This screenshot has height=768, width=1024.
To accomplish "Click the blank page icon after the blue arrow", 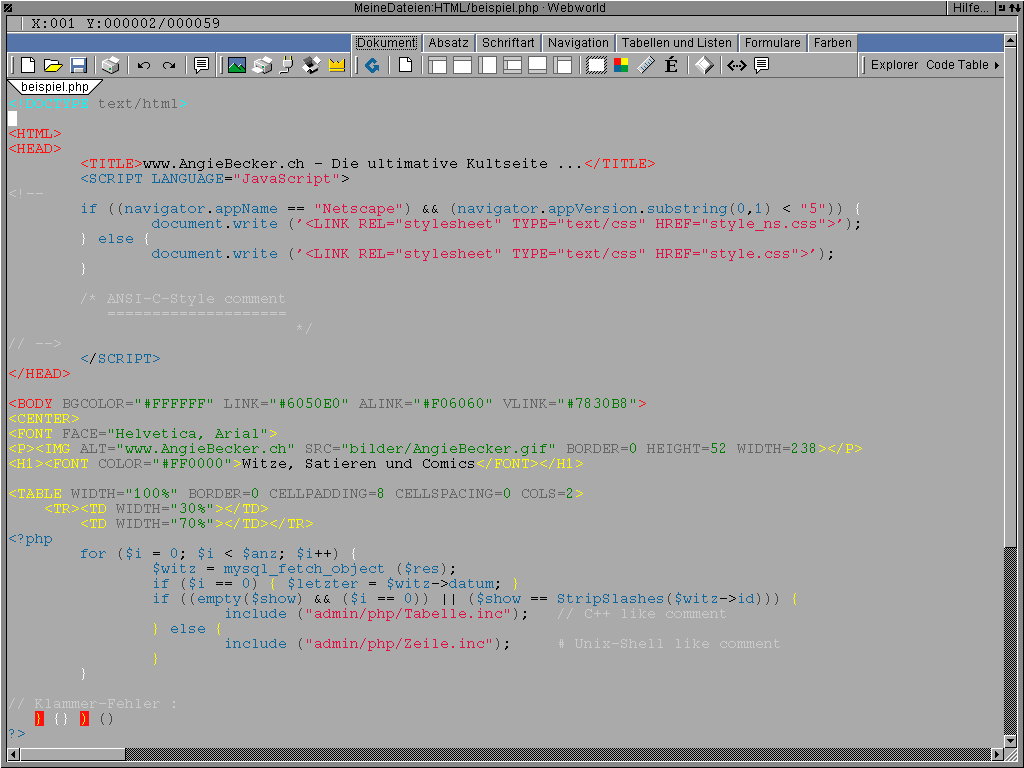I will click(x=406, y=65).
